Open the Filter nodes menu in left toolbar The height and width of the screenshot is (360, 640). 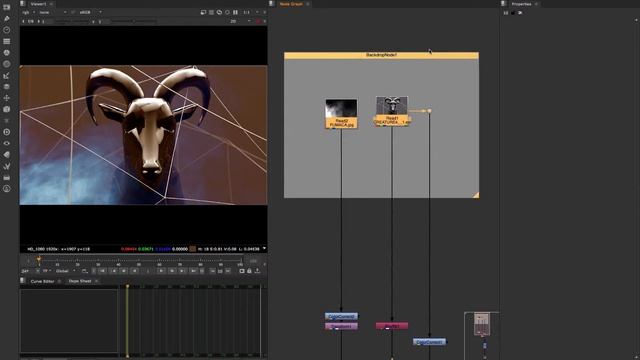coord(7,64)
